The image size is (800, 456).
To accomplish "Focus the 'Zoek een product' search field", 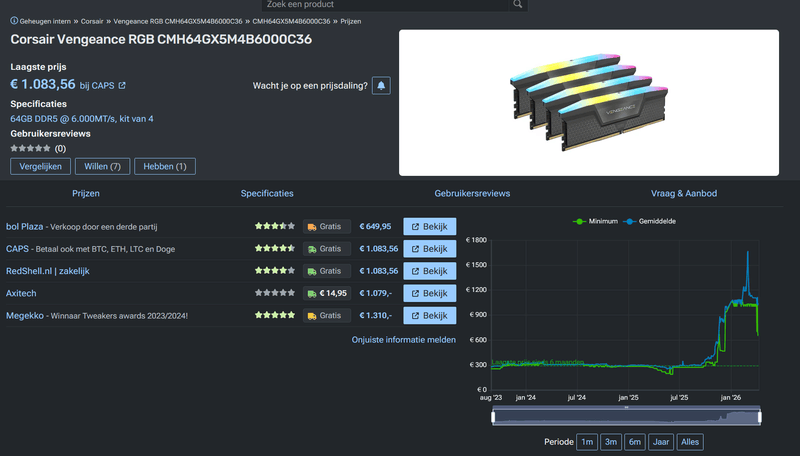I will (385, 5).
